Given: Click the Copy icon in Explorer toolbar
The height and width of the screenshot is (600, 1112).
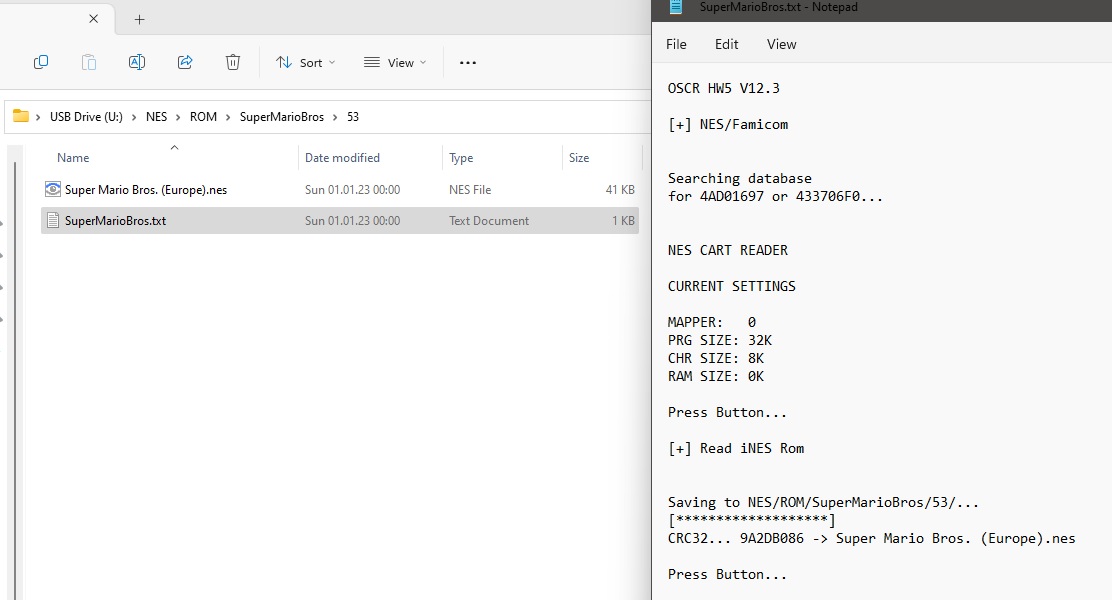Looking at the screenshot, I should click(x=41, y=62).
